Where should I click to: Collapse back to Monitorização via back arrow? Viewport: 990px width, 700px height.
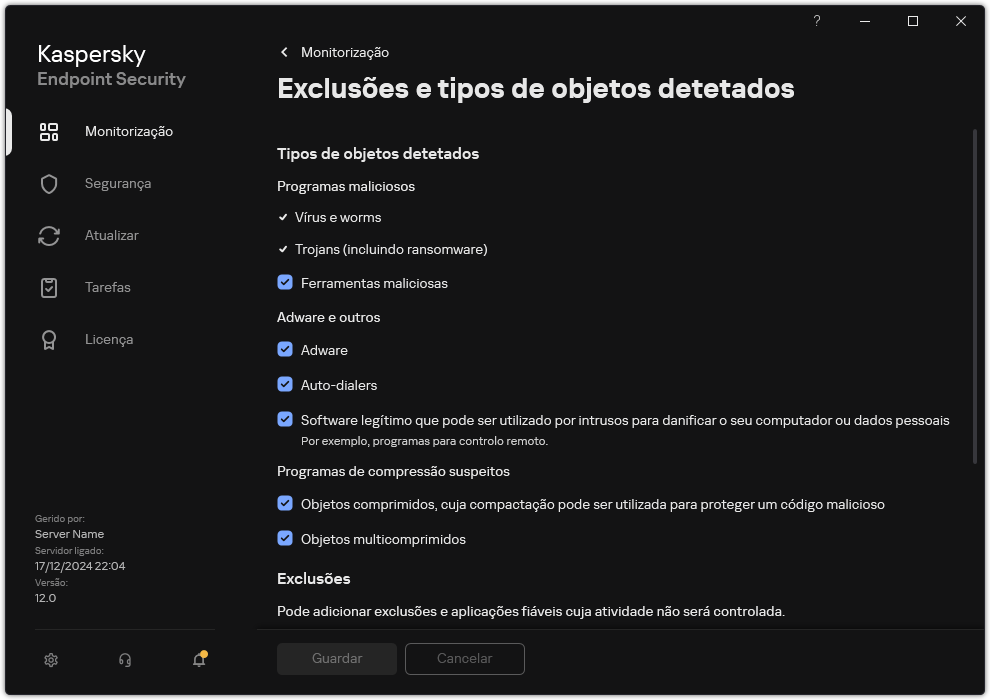pyautogui.click(x=283, y=52)
